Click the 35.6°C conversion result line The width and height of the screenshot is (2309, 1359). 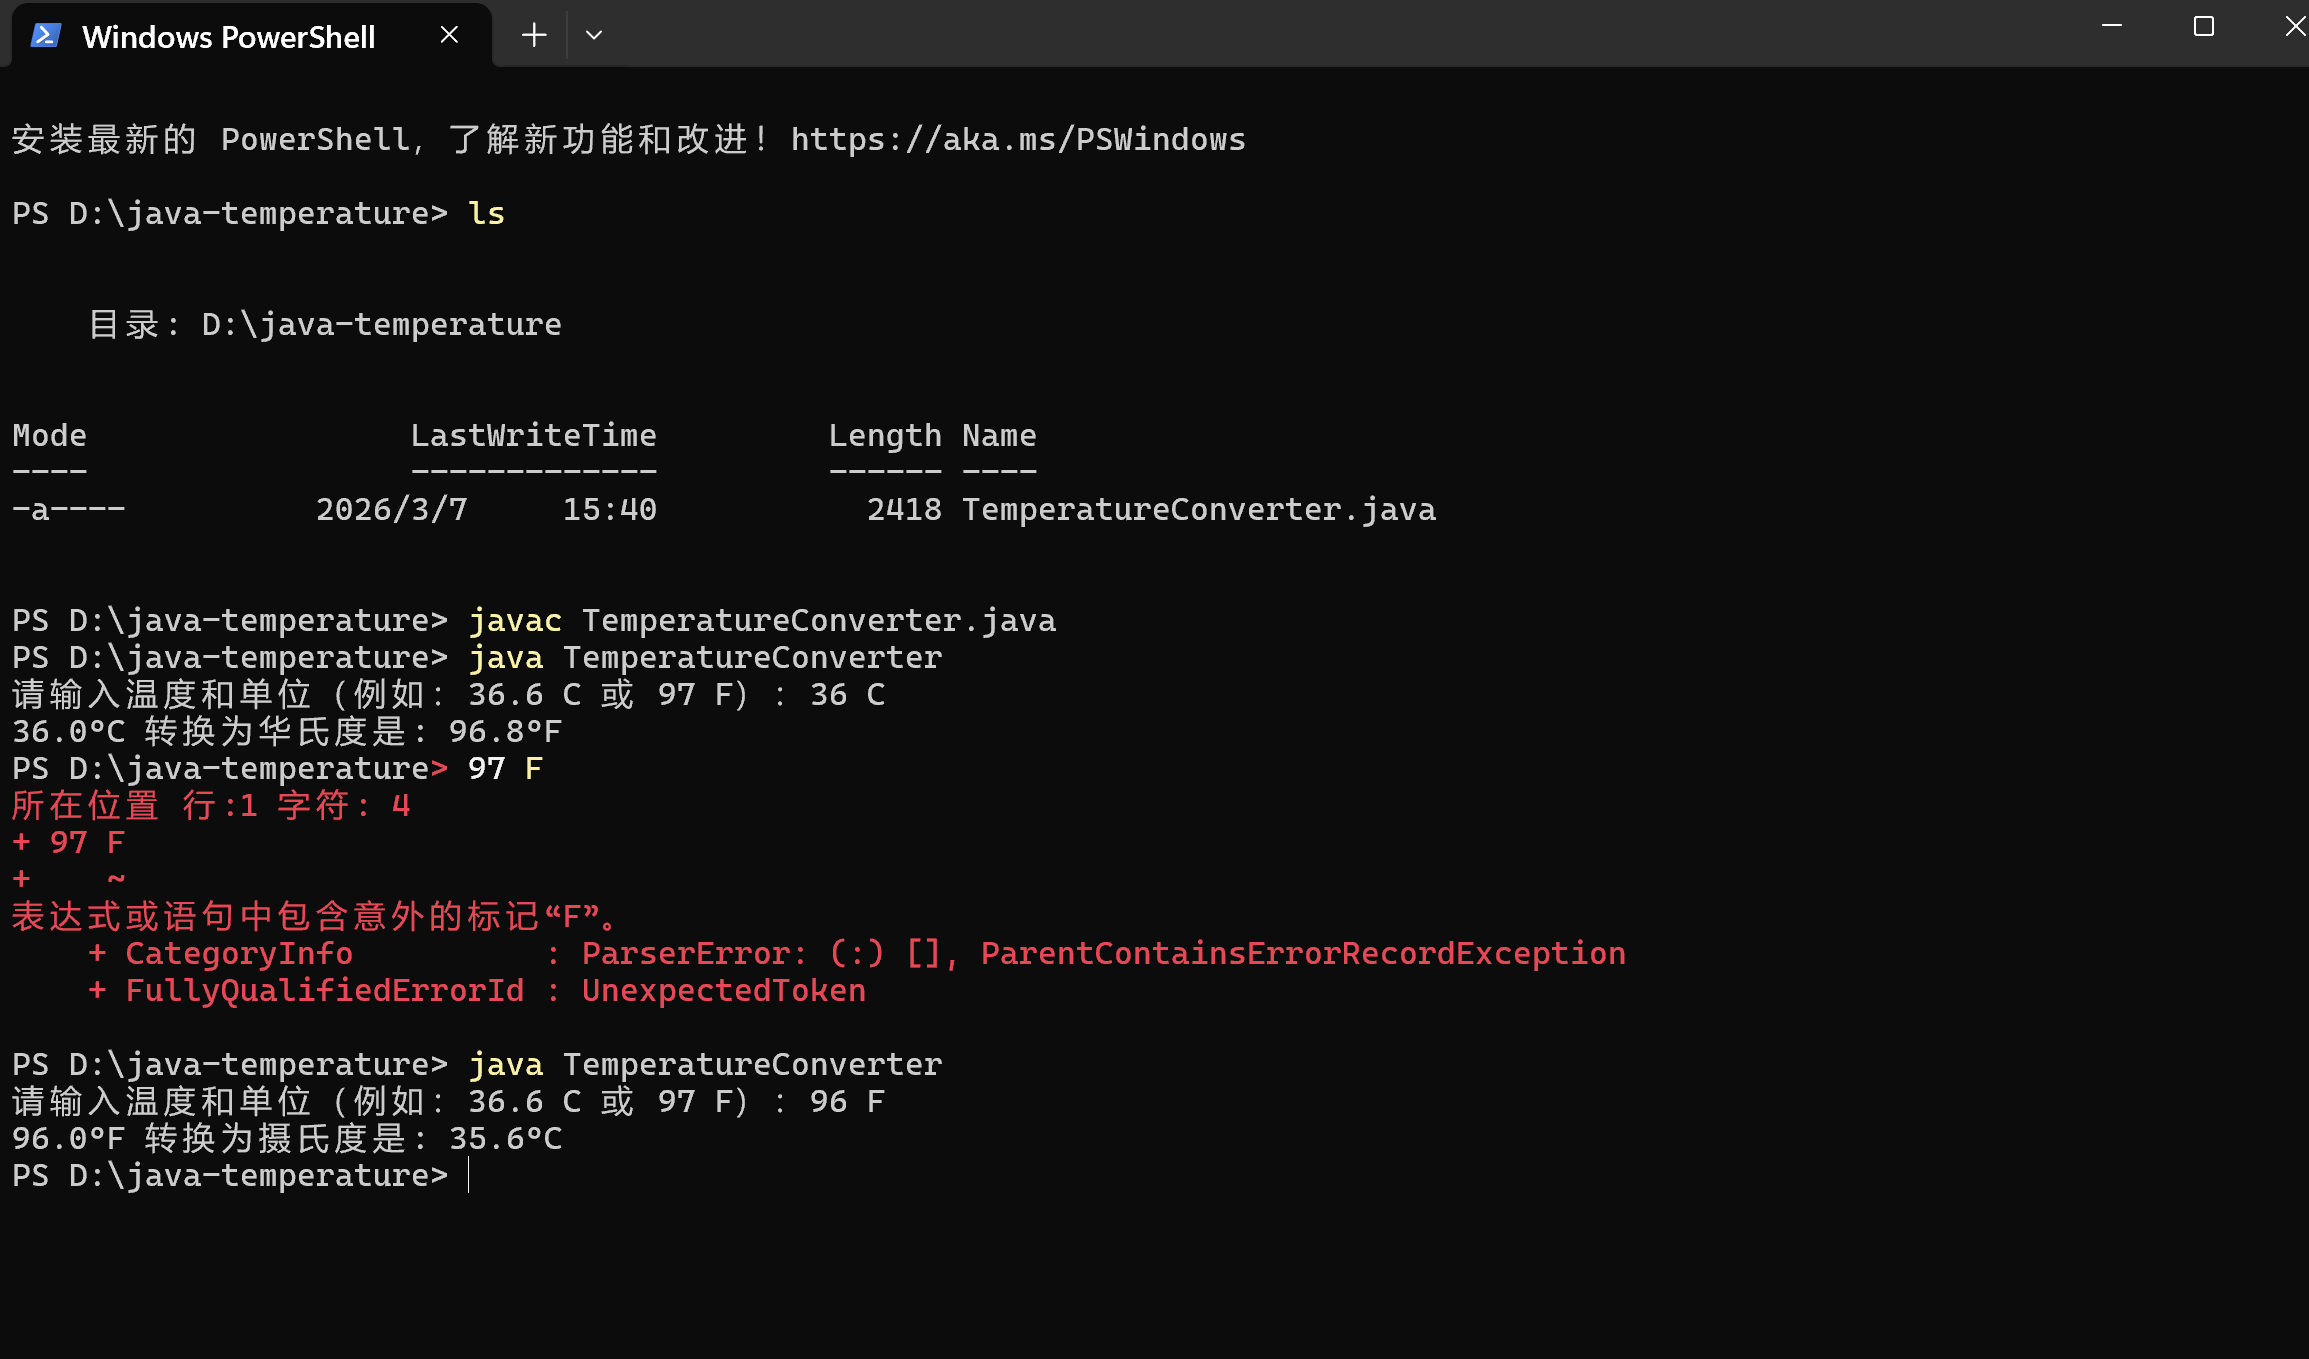pos(287,1138)
